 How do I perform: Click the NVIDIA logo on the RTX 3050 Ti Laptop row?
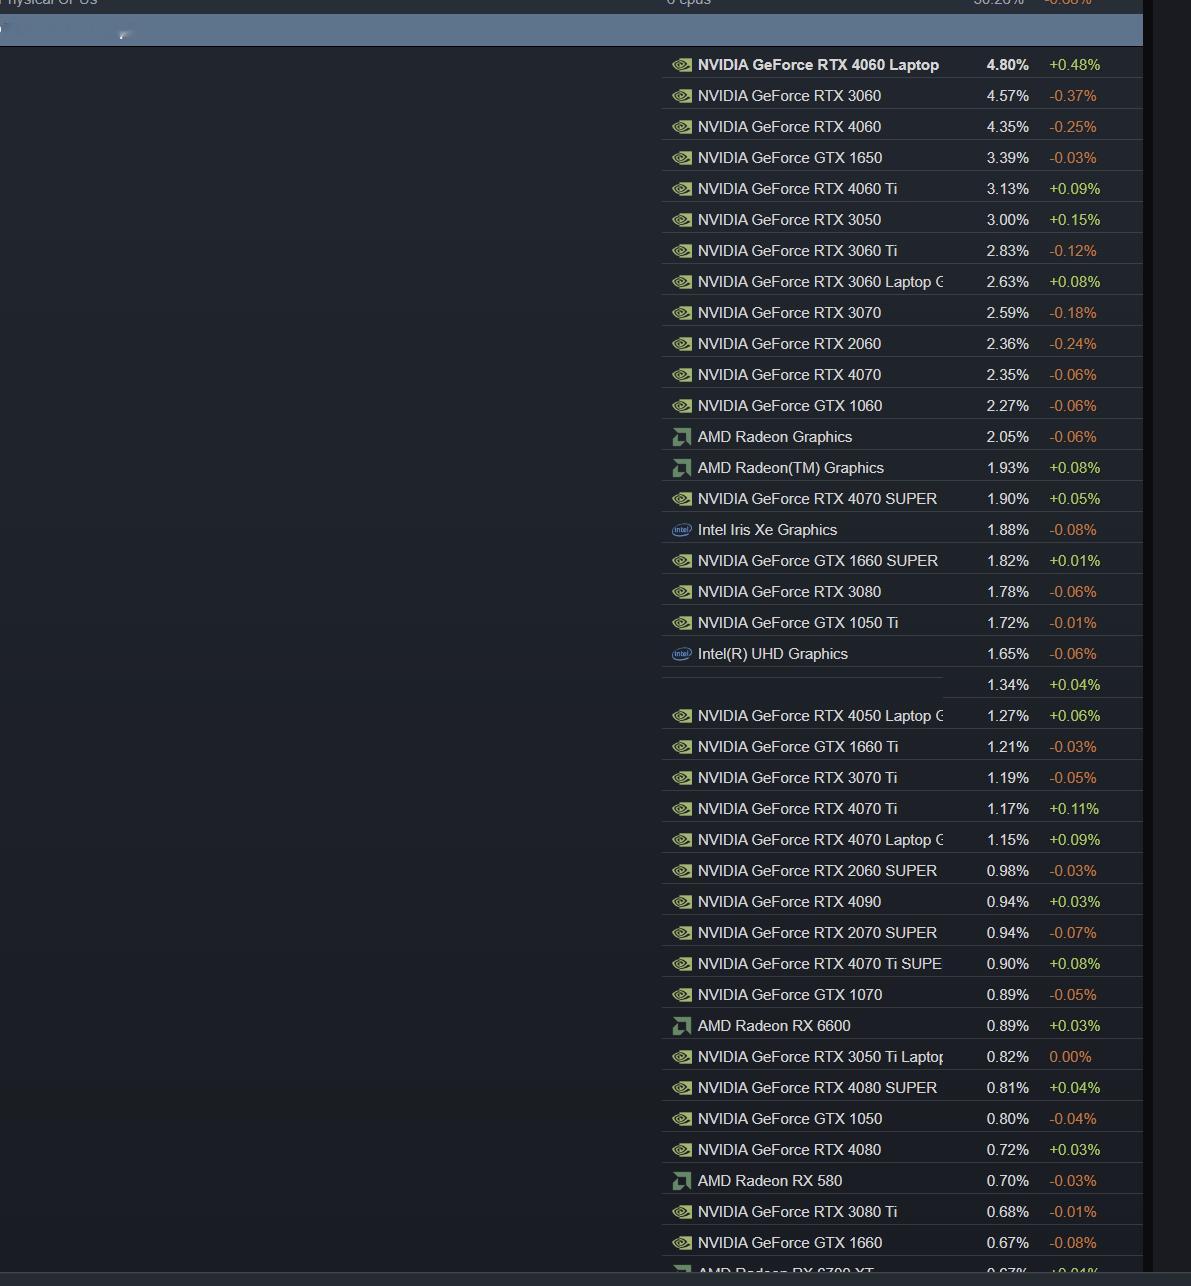pos(682,1057)
